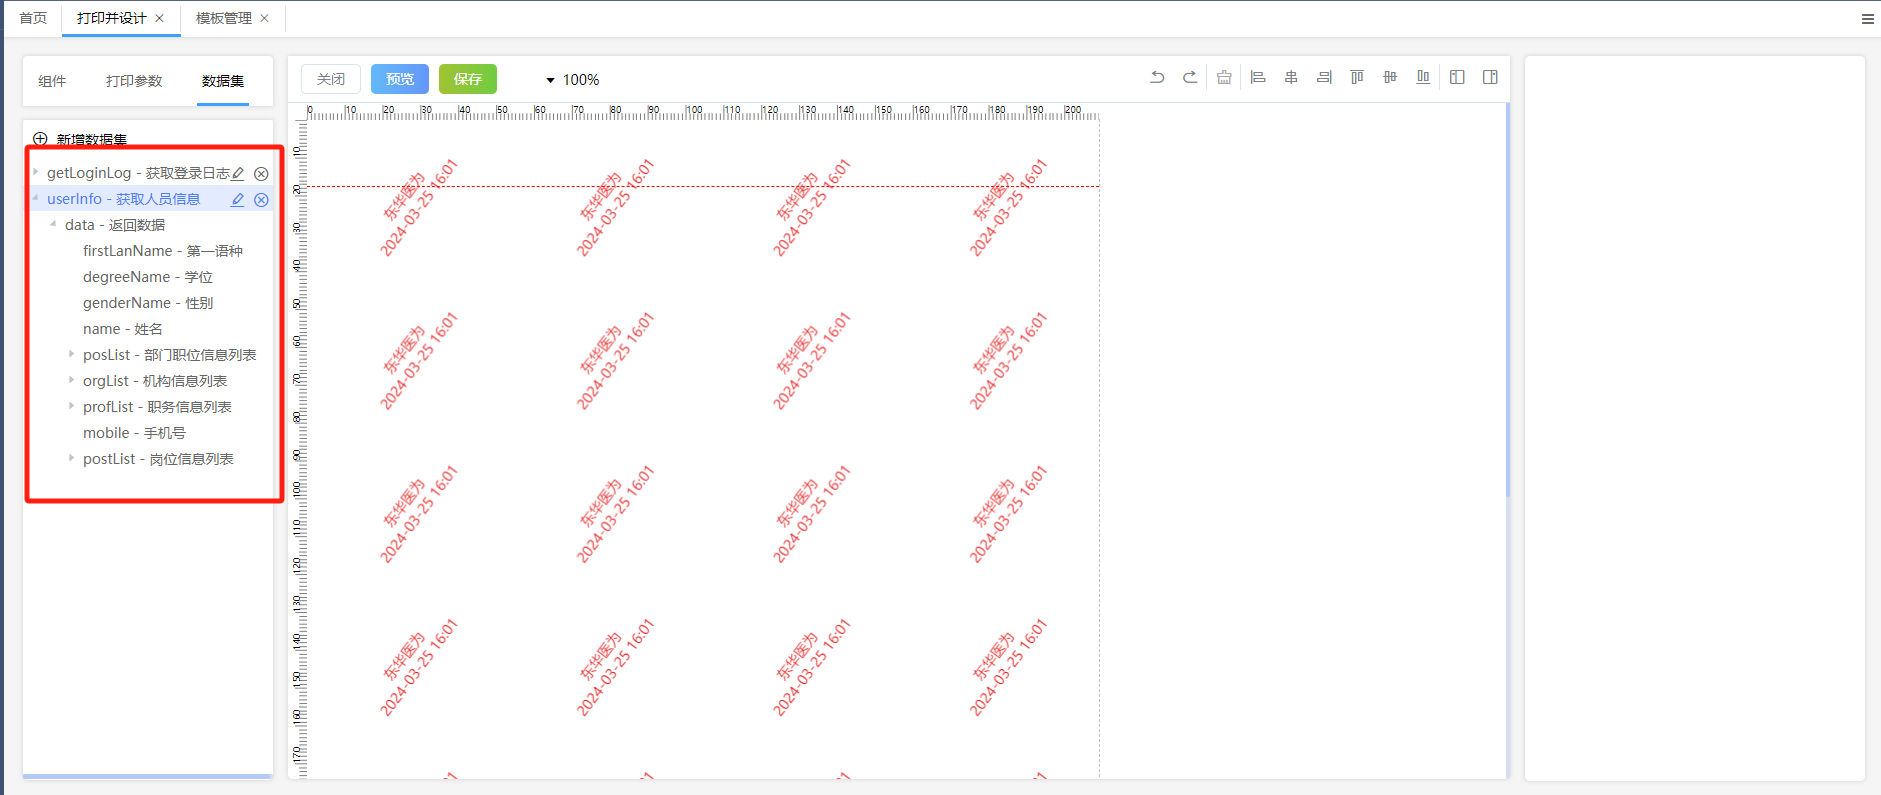
Task: Click the undo arrow icon
Action: pos(1157,77)
